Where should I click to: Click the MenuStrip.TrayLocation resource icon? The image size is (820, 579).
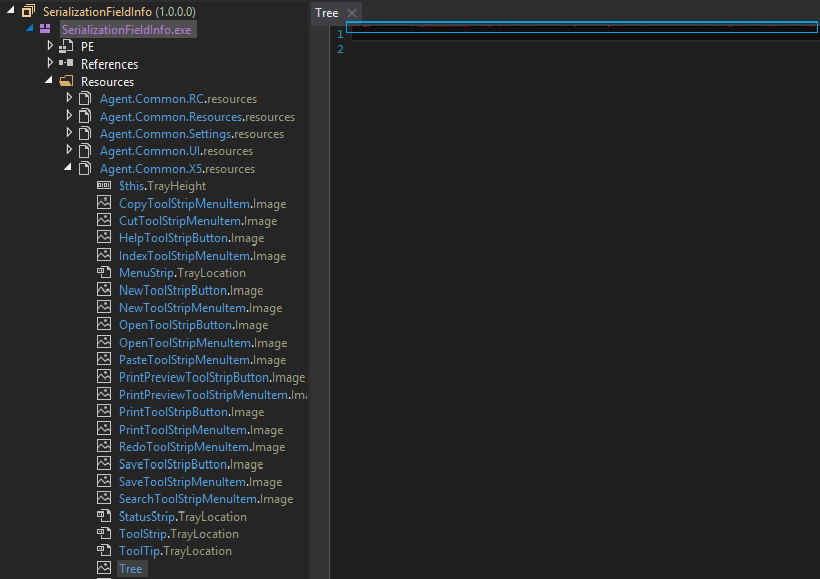104,273
